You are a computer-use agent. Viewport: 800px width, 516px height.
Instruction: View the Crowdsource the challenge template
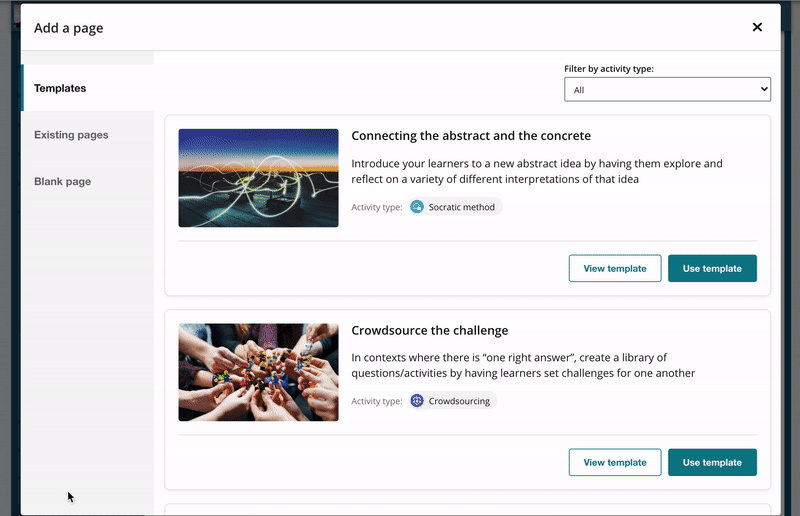click(x=615, y=462)
